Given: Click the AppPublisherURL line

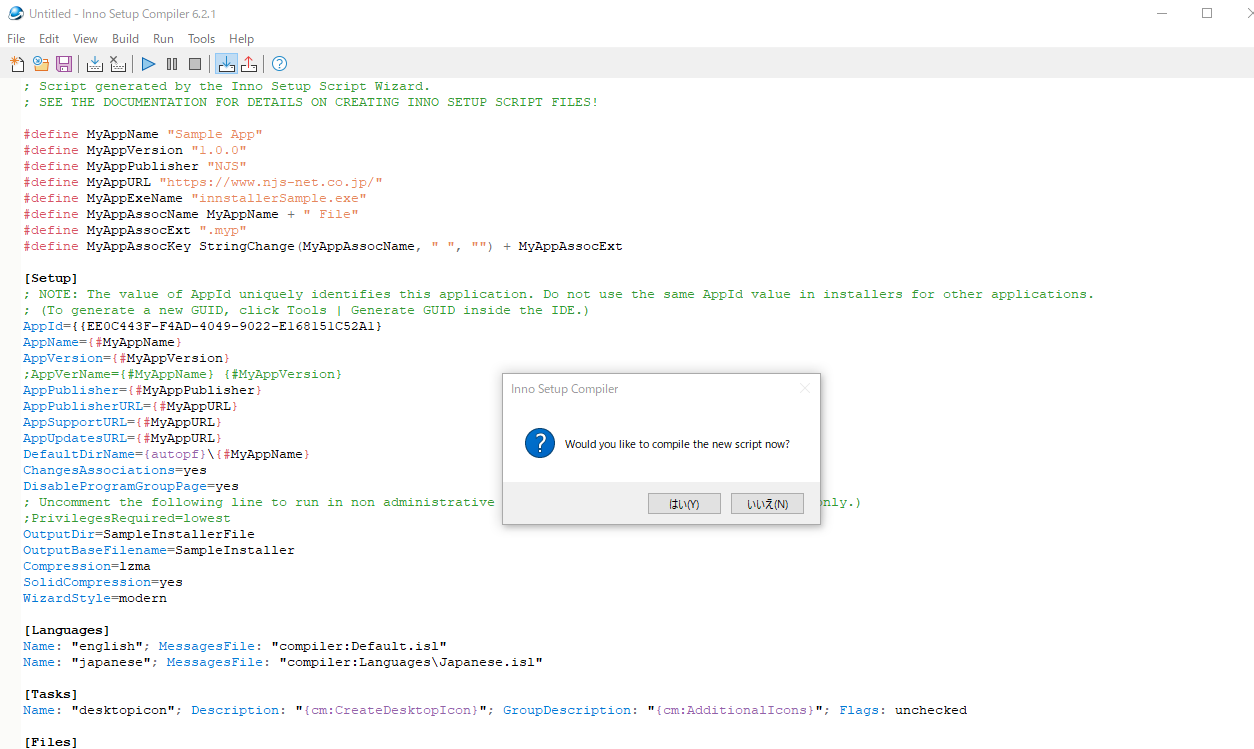Looking at the screenshot, I should pos(131,406).
